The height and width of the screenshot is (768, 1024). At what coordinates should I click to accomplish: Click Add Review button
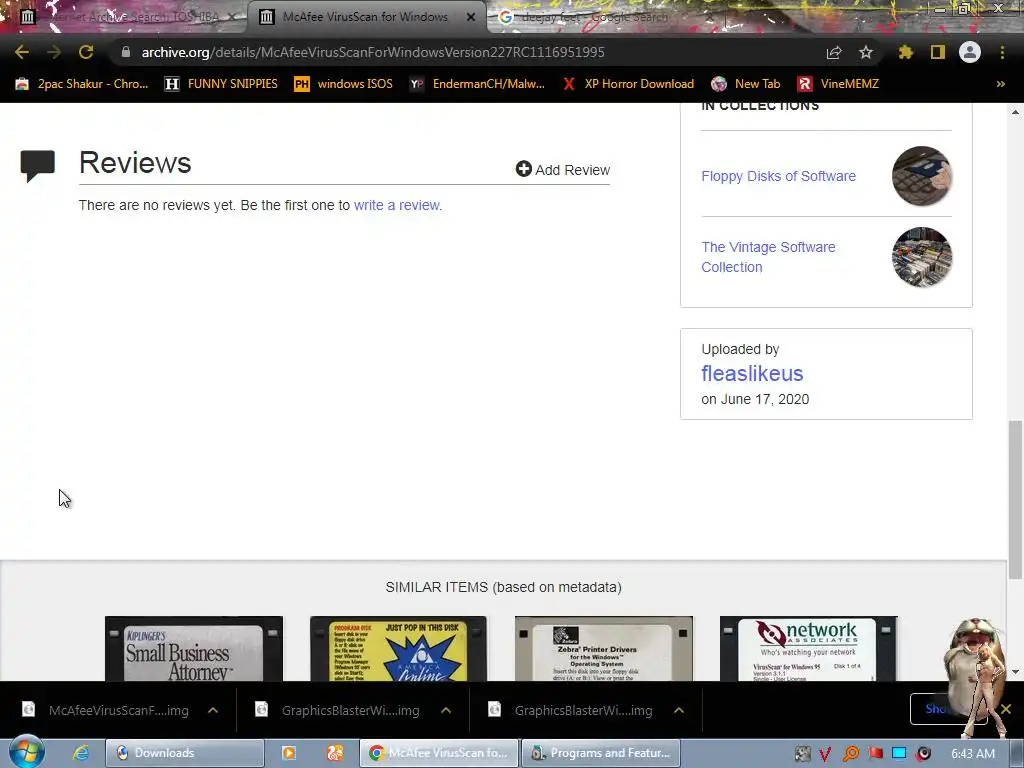563,170
